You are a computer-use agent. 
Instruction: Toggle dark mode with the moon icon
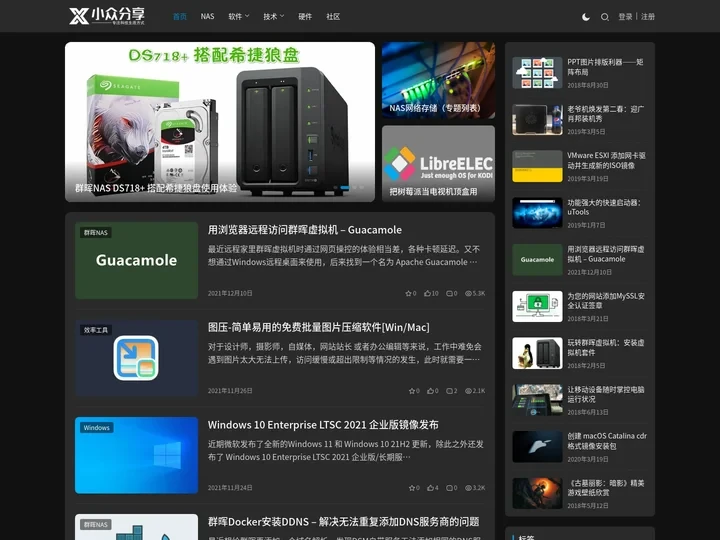coord(586,17)
